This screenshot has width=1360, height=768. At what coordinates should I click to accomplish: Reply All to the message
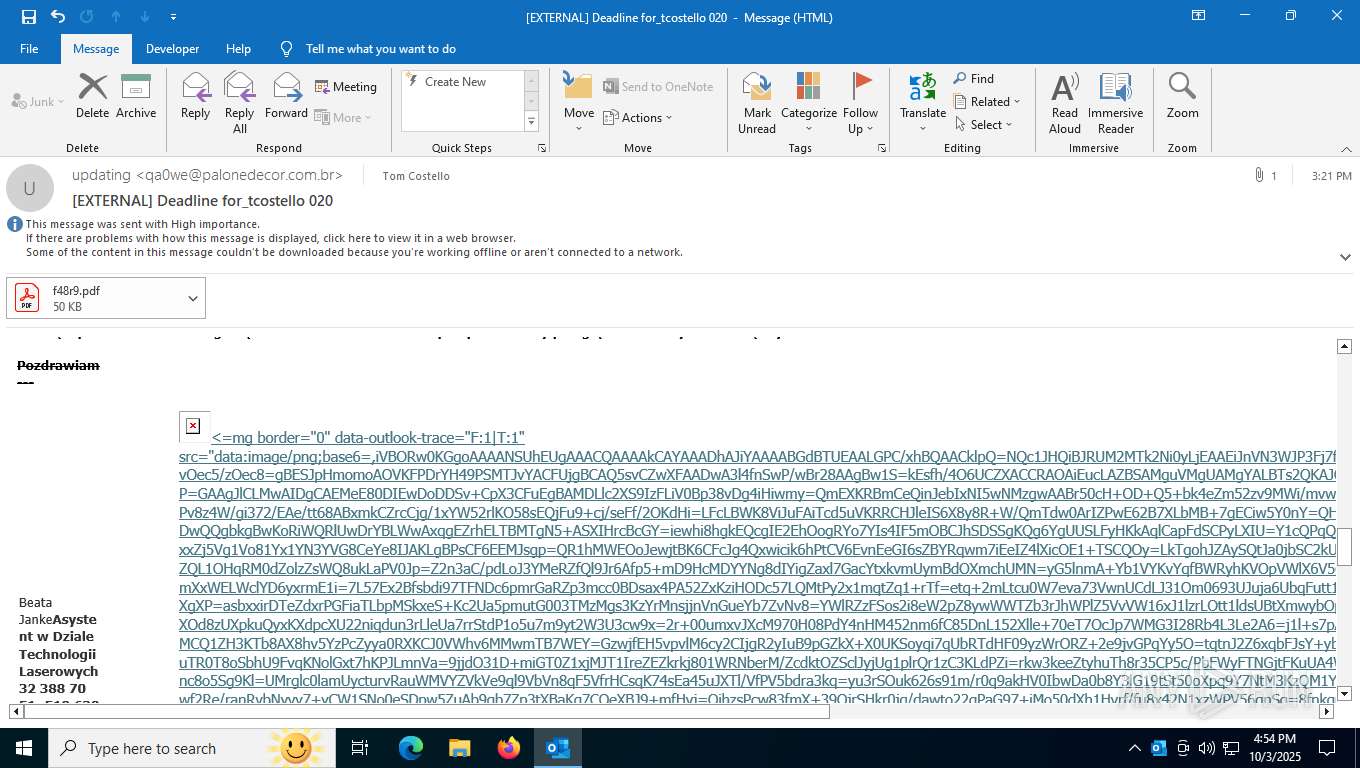point(240,102)
